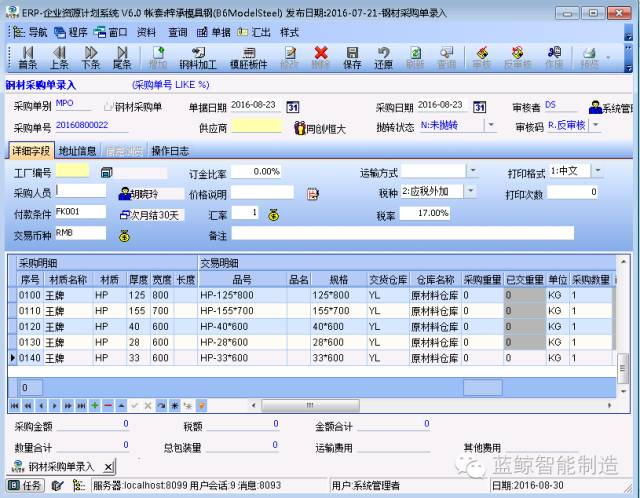Click the 模胚板件 toolbar icon
This screenshot has height=498, width=640.
[249, 58]
